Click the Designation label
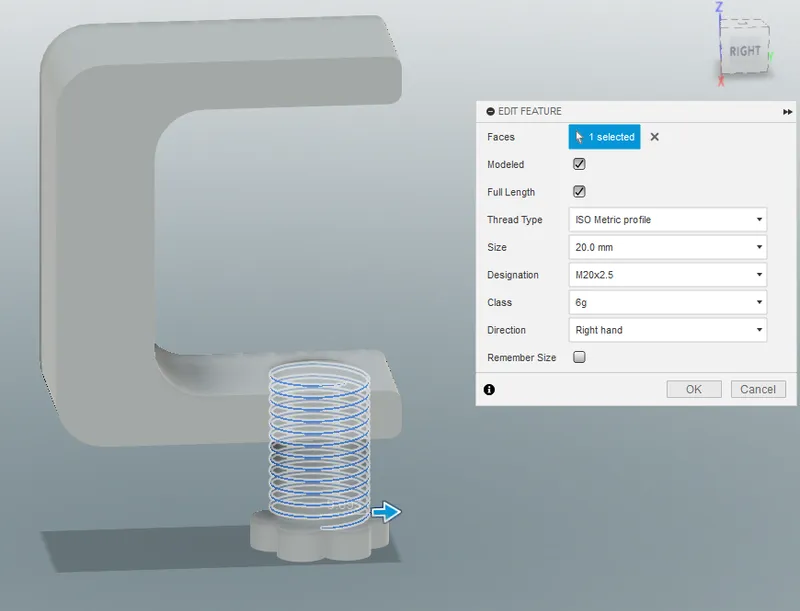The height and width of the screenshot is (611, 800). (x=513, y=275)
